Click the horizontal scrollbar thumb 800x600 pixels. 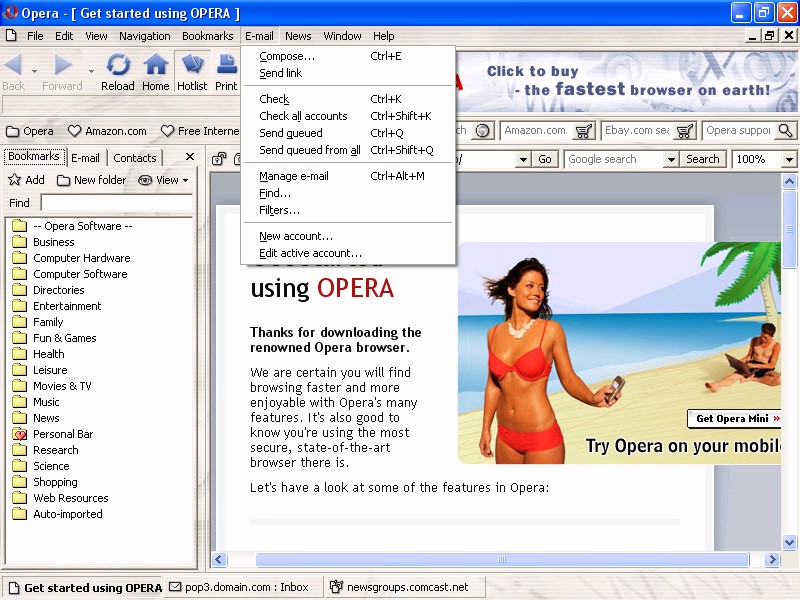[x=502, y=560]
